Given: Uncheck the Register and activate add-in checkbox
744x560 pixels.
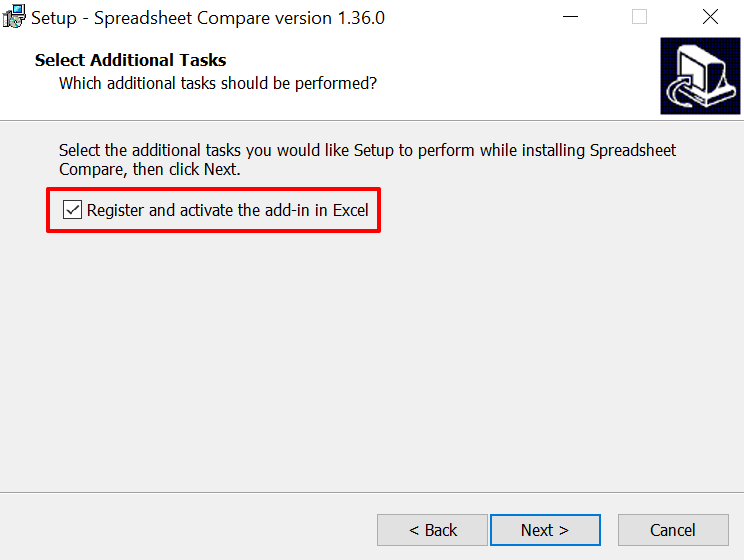Looking at the screenshot, I should 72,210.
